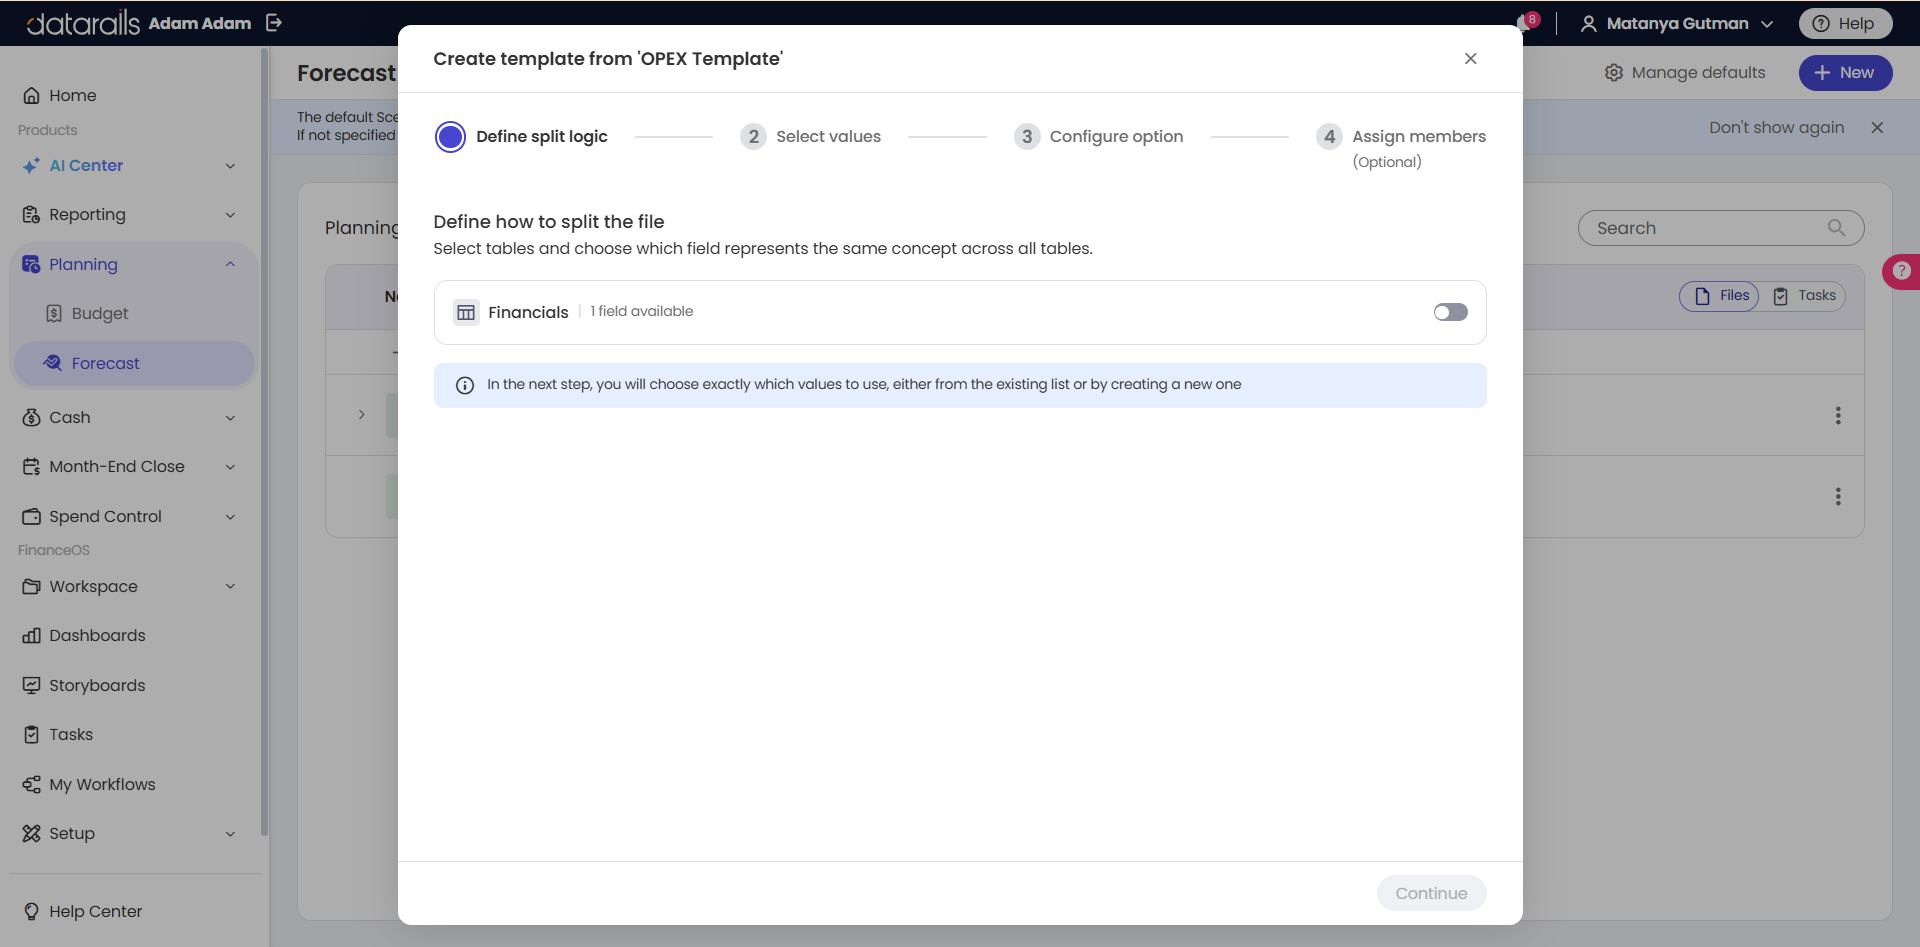The width and height of the screenshot is (1920, 947).
Task: Close the Create template dialog
Action: (x=1470, y=59)
